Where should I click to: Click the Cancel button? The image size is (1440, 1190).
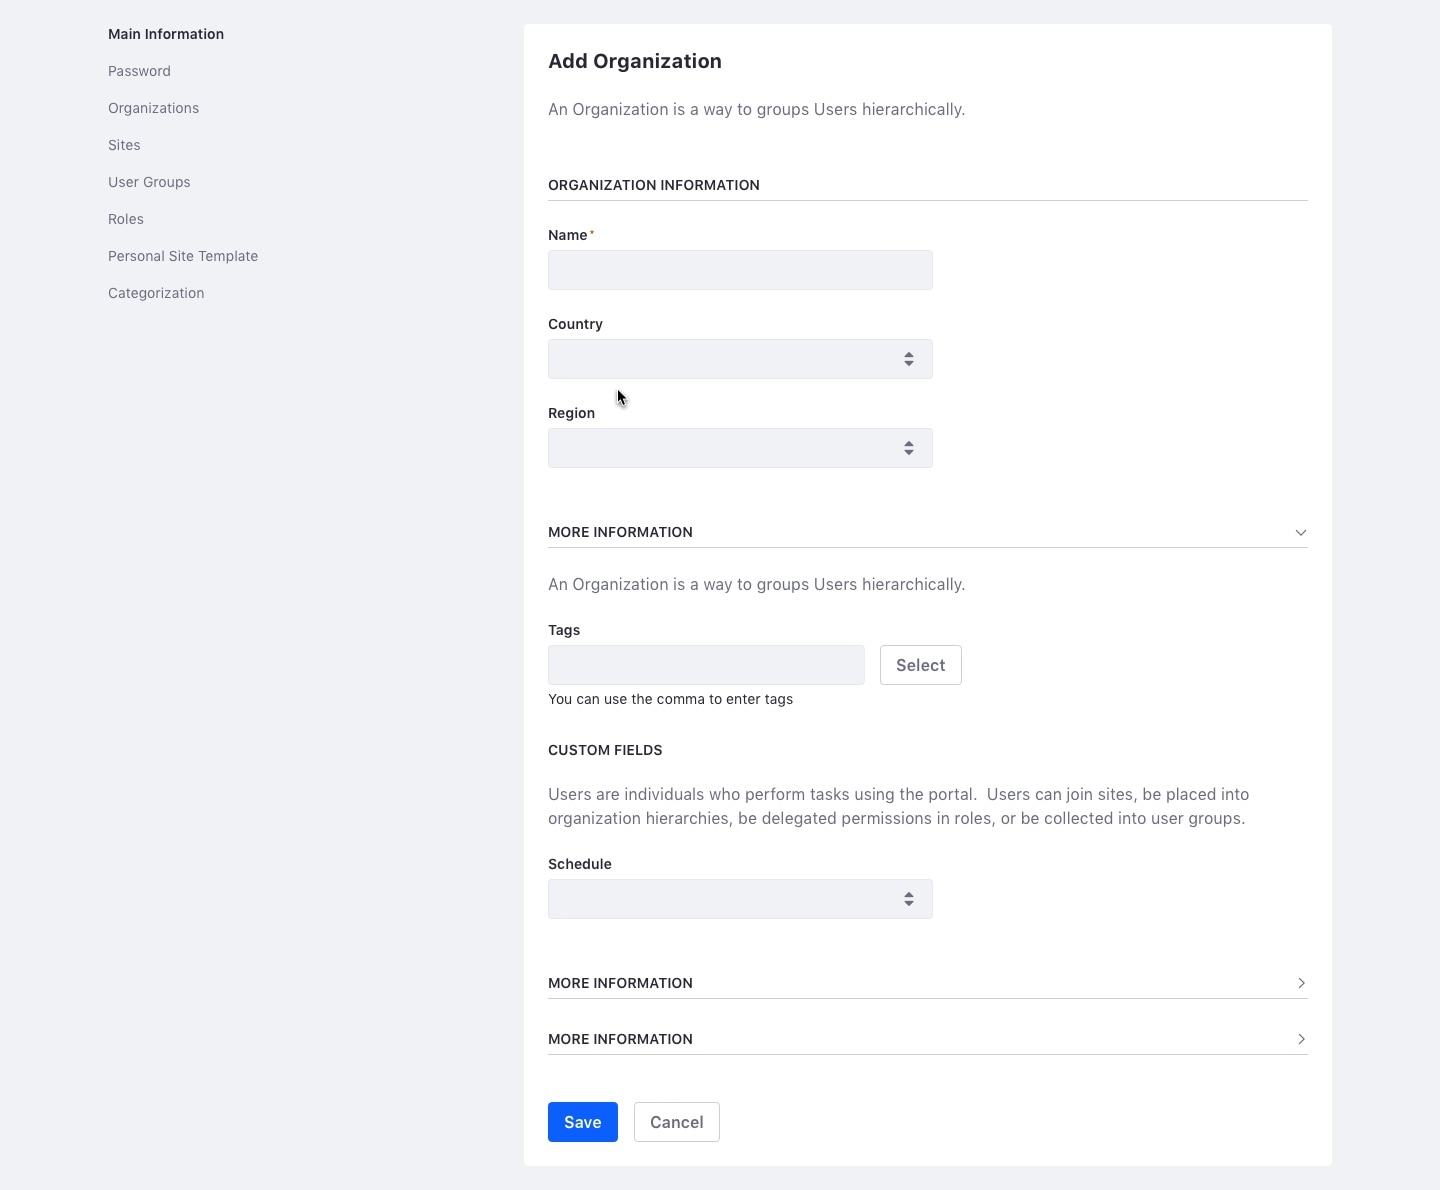click(x=676, y=1122)
